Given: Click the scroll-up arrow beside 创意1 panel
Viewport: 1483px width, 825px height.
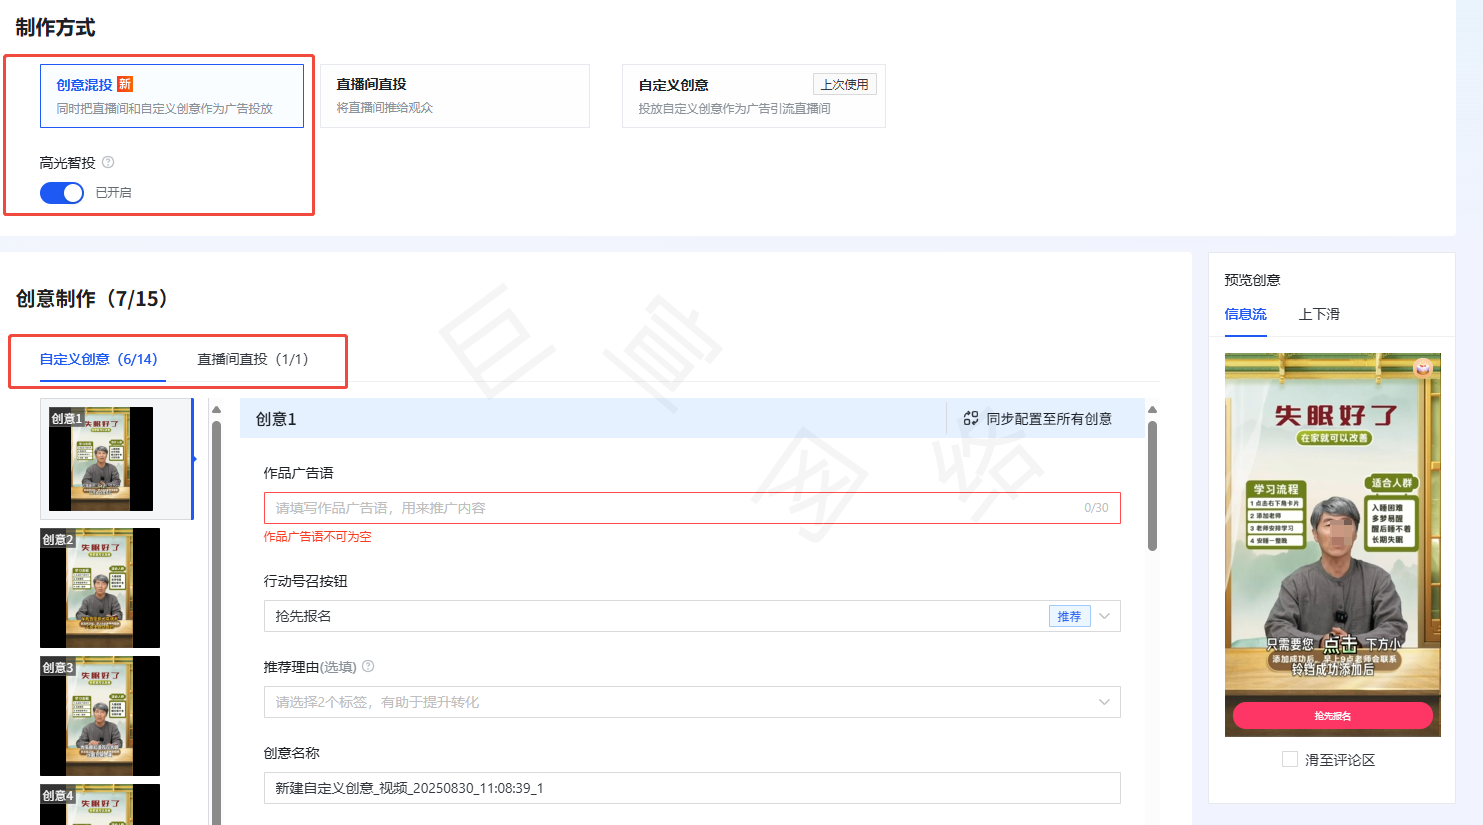Looking at the screenshot, I should (1152, 410).
